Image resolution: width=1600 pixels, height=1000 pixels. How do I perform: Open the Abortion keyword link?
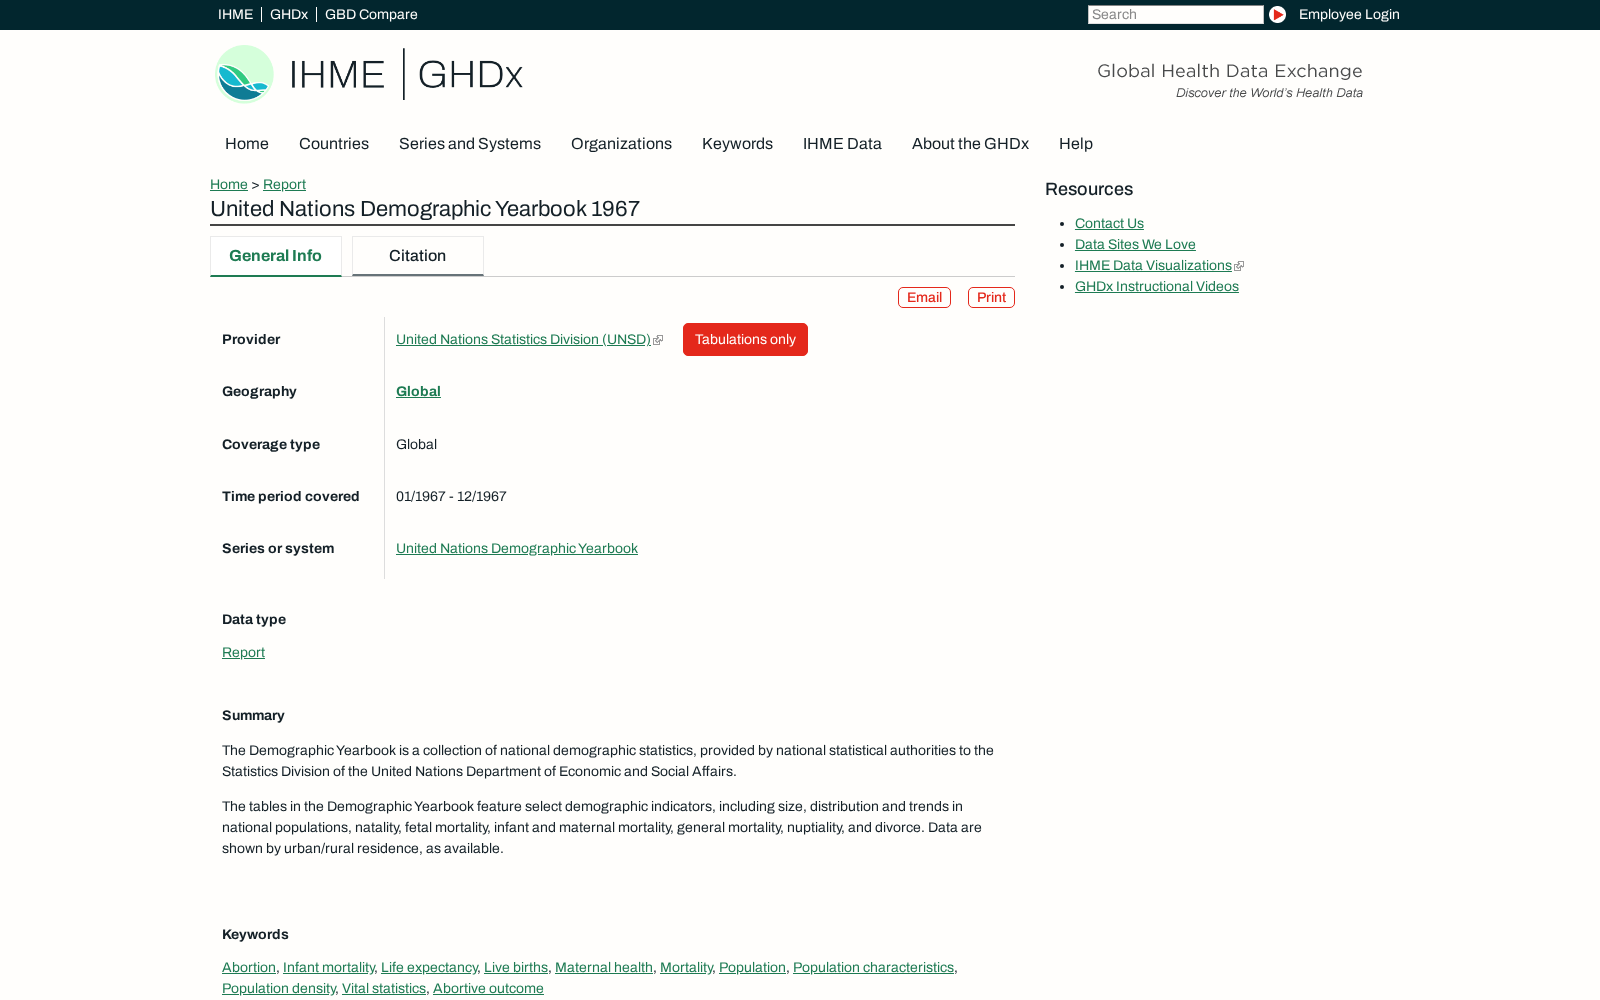(249, 968)
